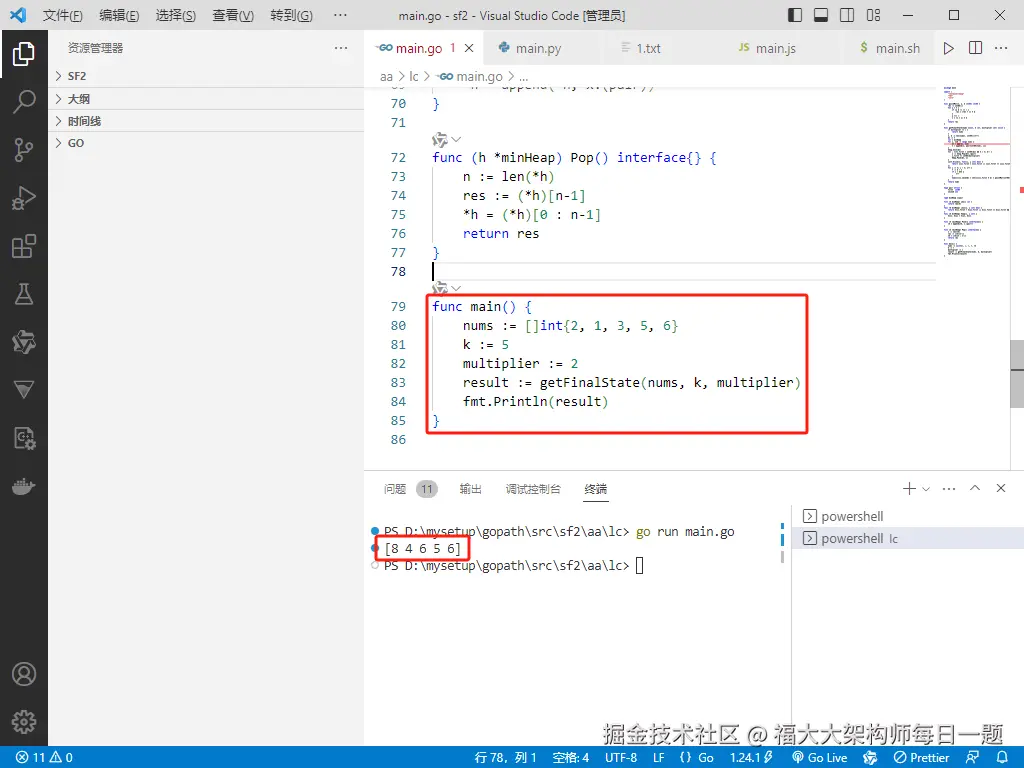Click LF end-of-line status item
The image size is (1024, 768).
pyautogui.click(x=659, y=758)
